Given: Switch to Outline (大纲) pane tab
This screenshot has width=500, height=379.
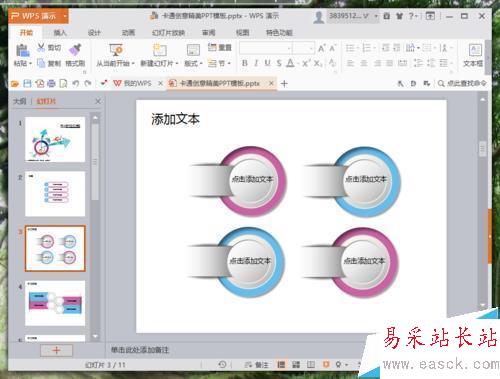Looking at the screenshot, I should click(19, 101).
